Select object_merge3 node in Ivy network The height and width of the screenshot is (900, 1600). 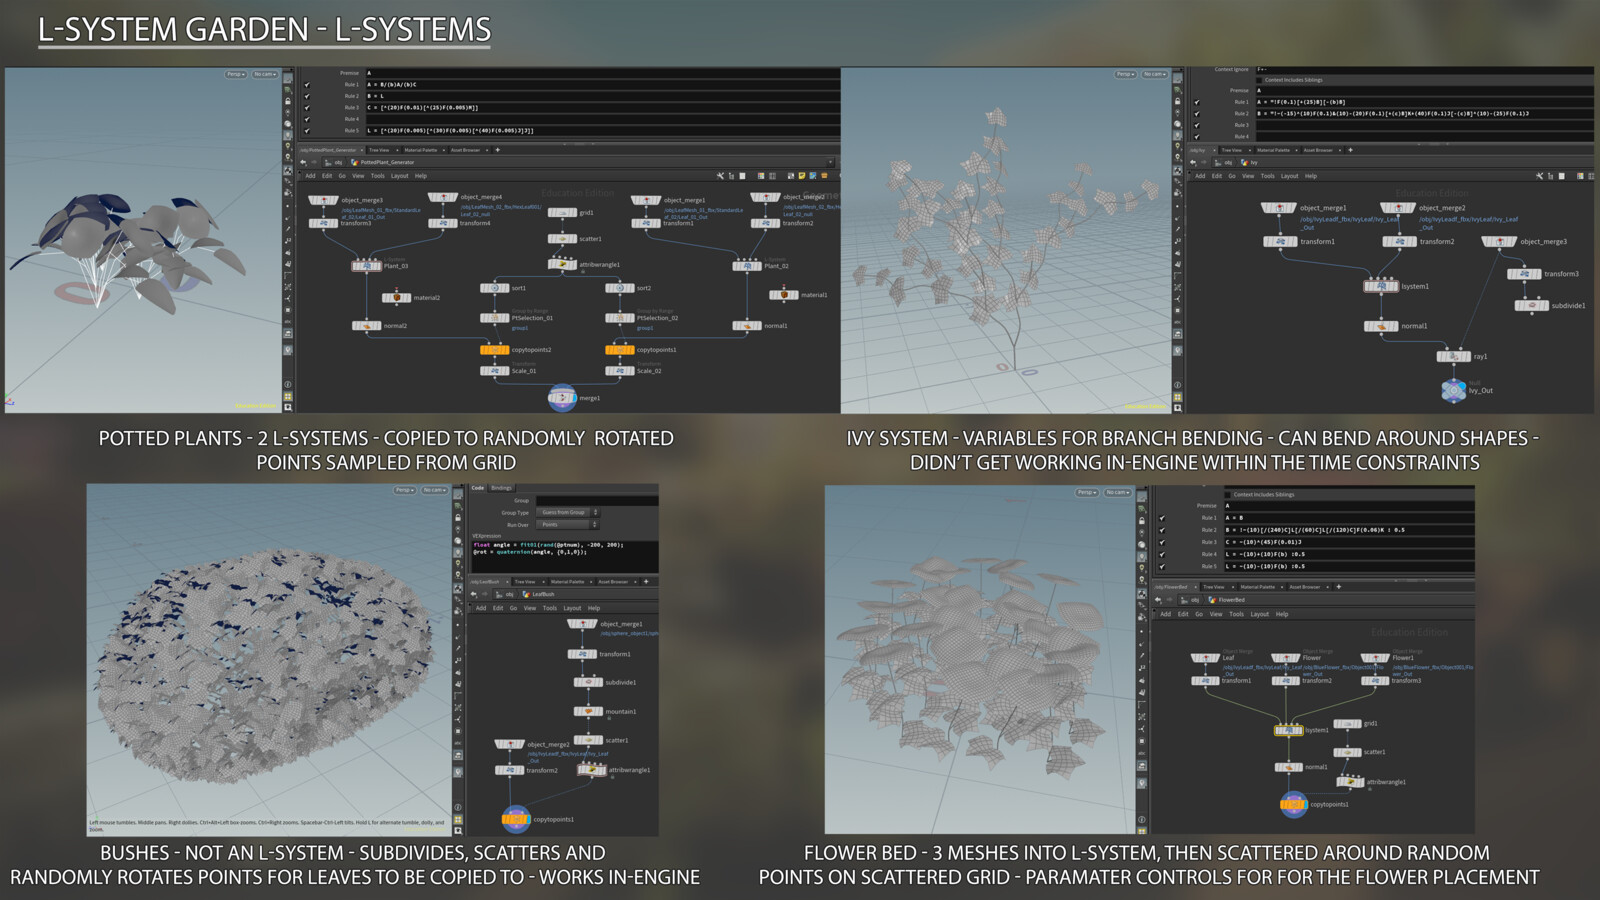[x=1499, y=241]
